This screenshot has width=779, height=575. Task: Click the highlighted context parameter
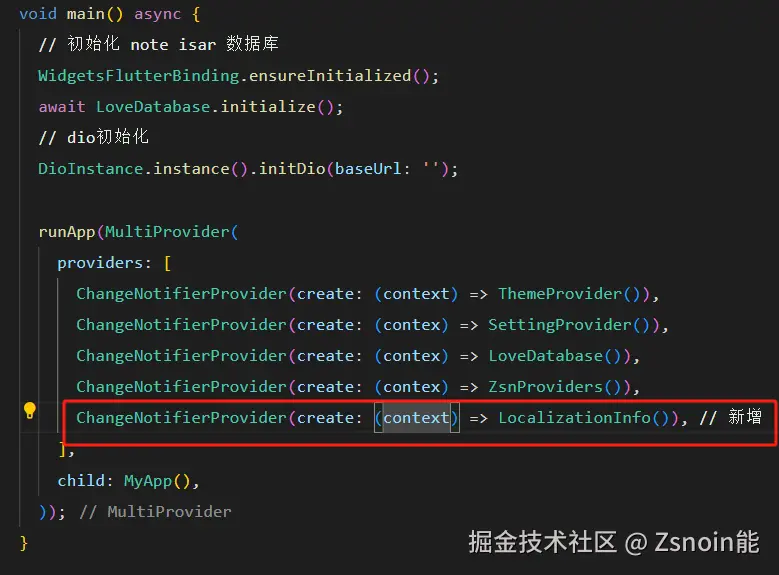[x=416, y=417]
